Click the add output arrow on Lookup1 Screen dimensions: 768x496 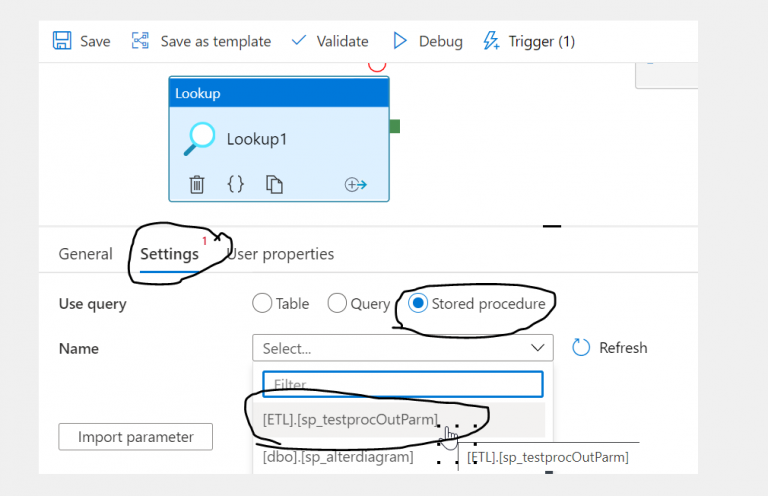pyautogui.click(x=356, y=184)
